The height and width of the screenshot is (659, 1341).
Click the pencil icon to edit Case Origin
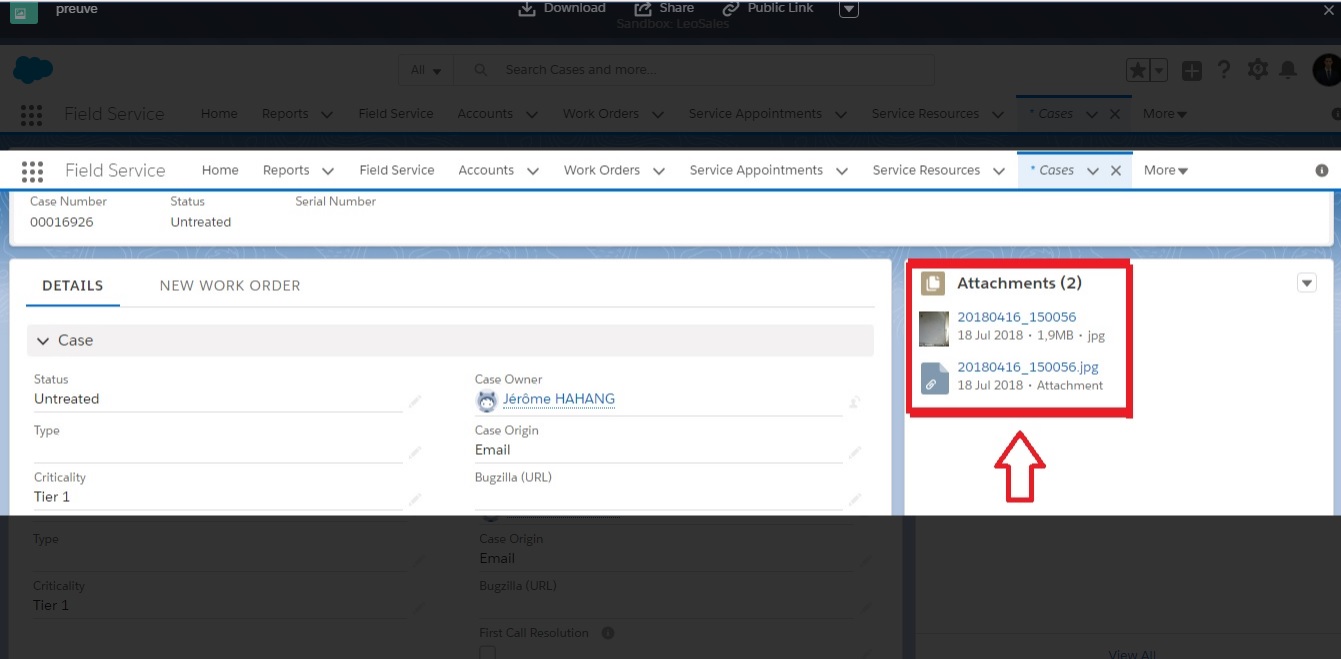854,453
